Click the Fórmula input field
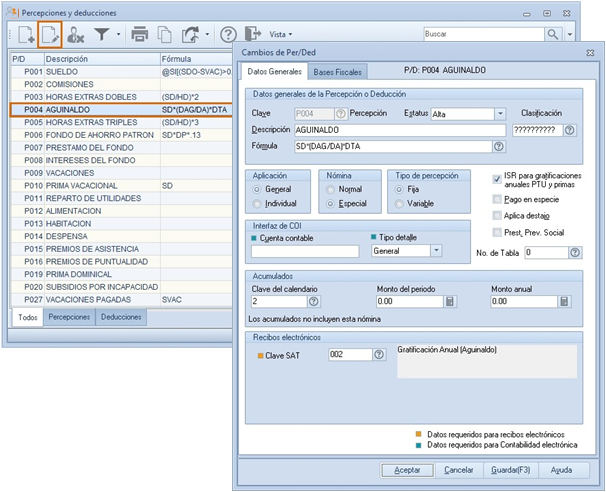The width and height of the screenshot is (606, 492). coord(393,146)
